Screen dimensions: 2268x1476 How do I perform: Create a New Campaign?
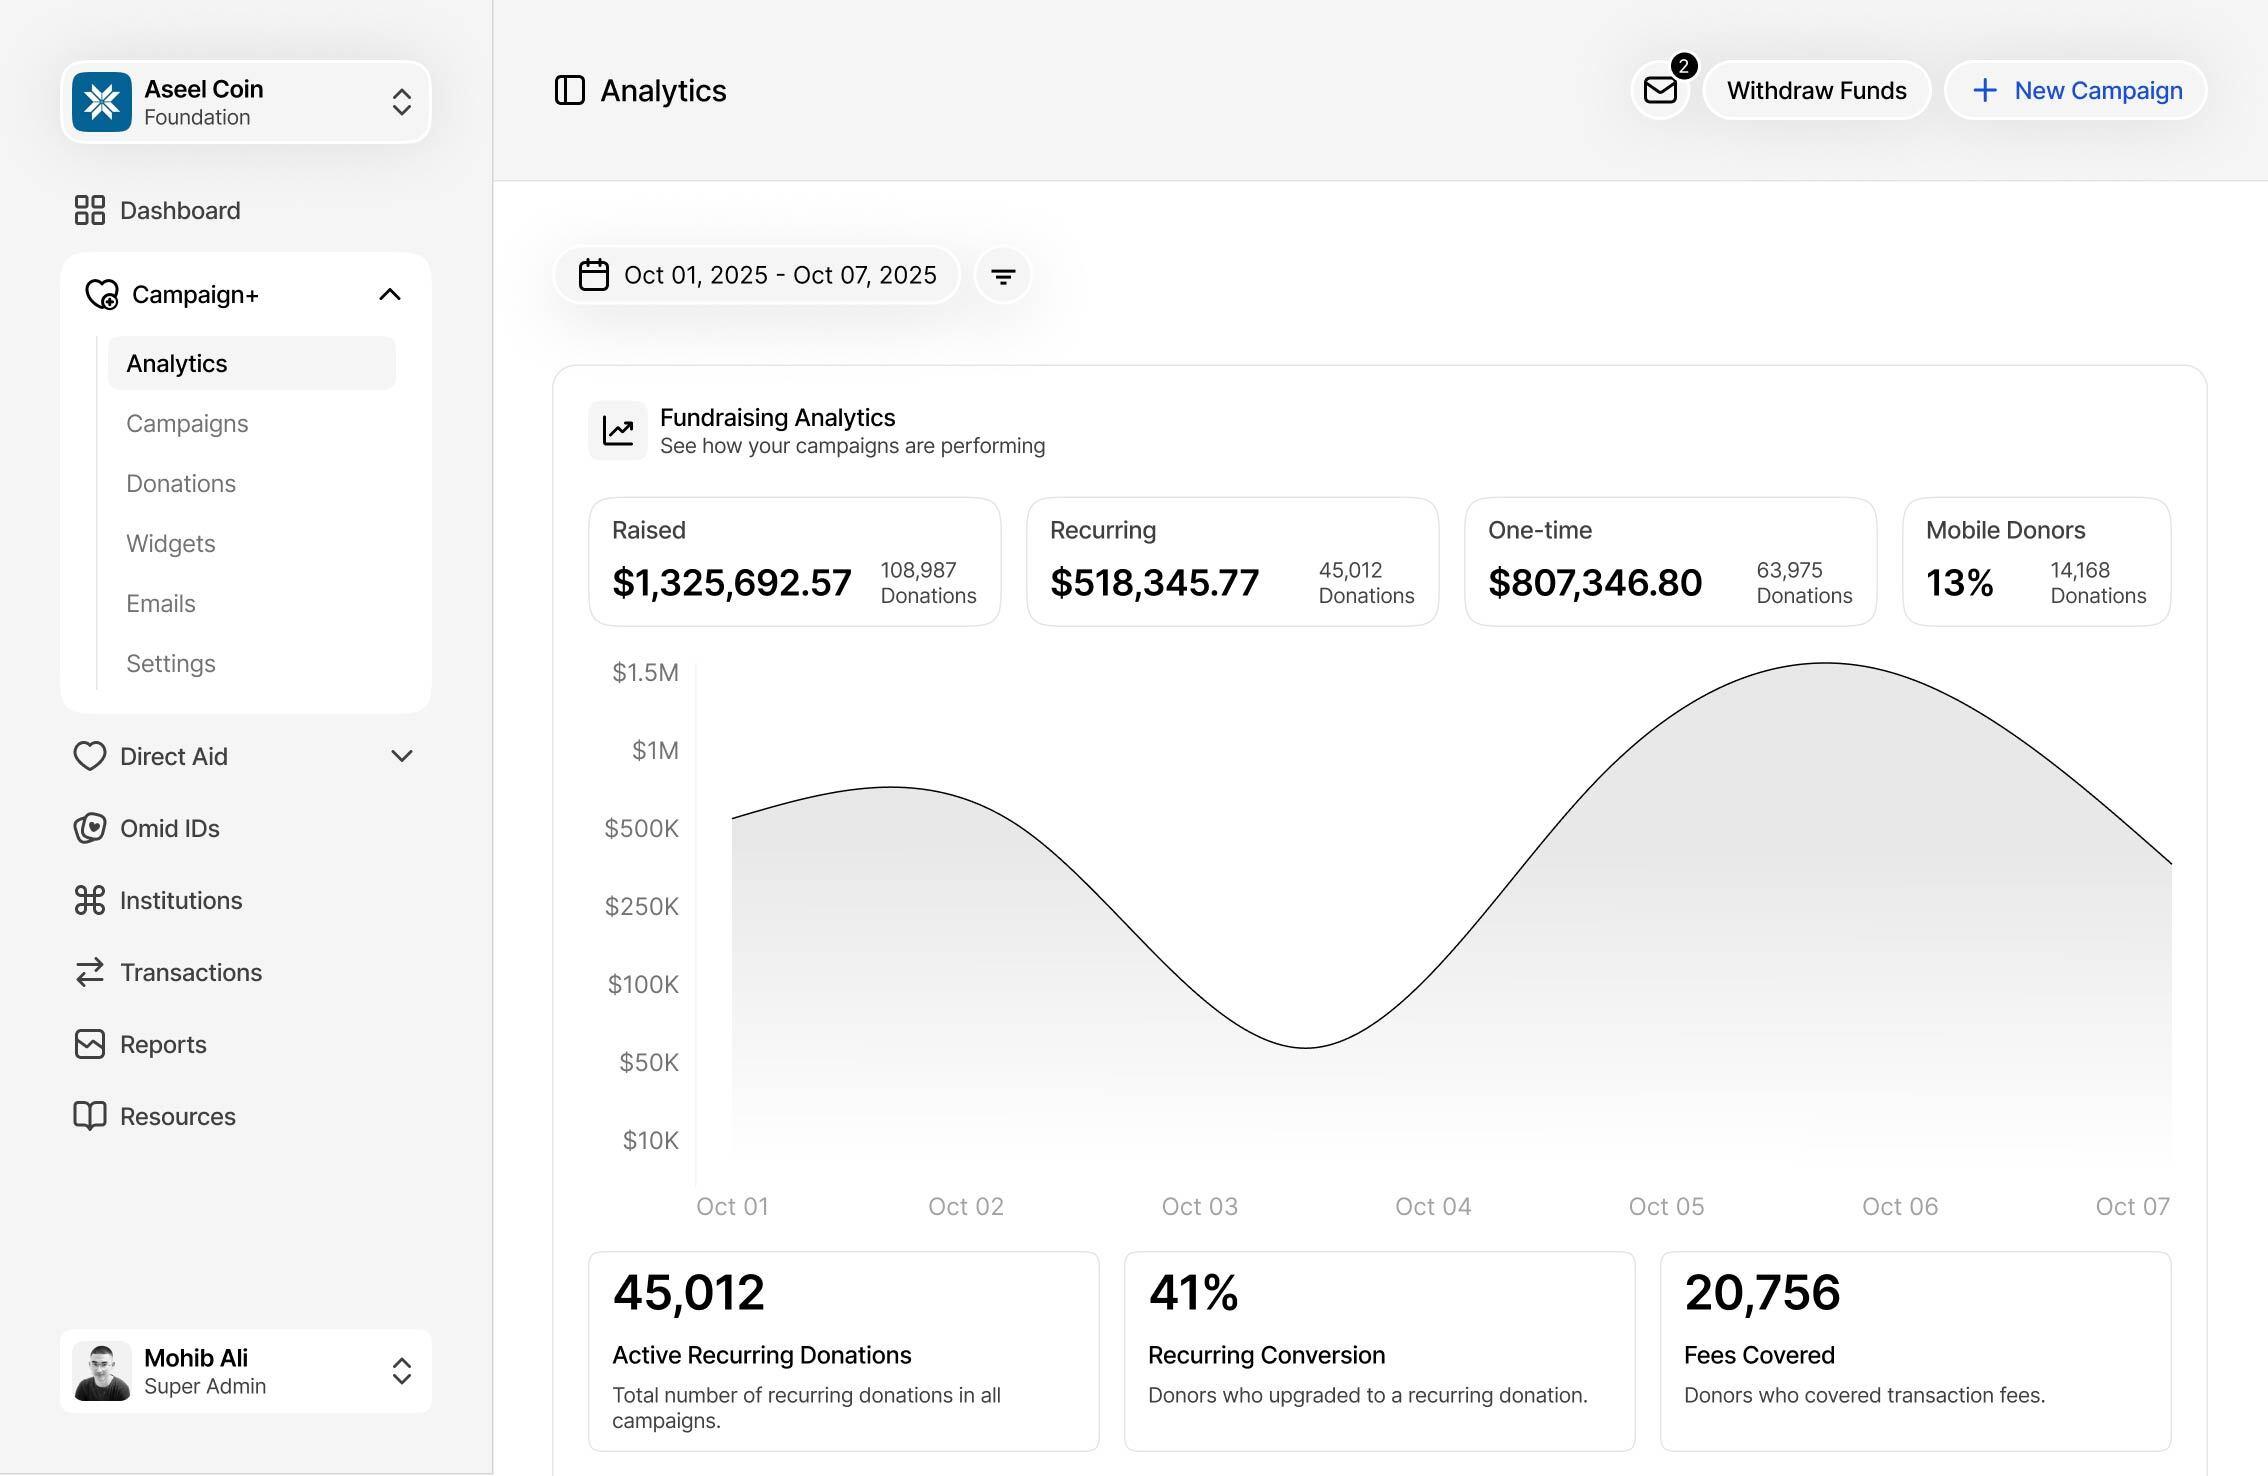pos(2076,90)
